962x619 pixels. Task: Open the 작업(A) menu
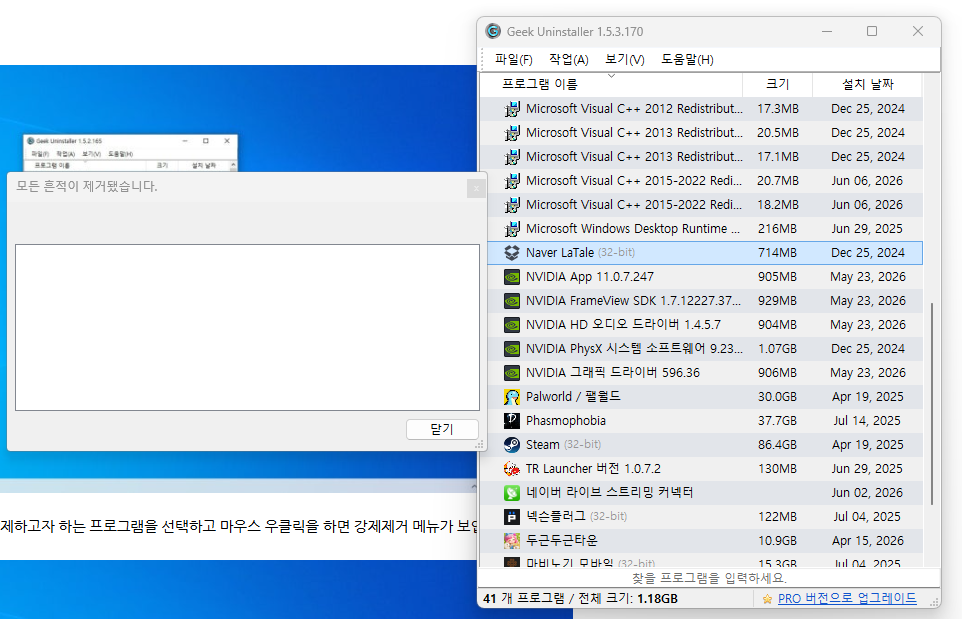[x=569, y=60]
